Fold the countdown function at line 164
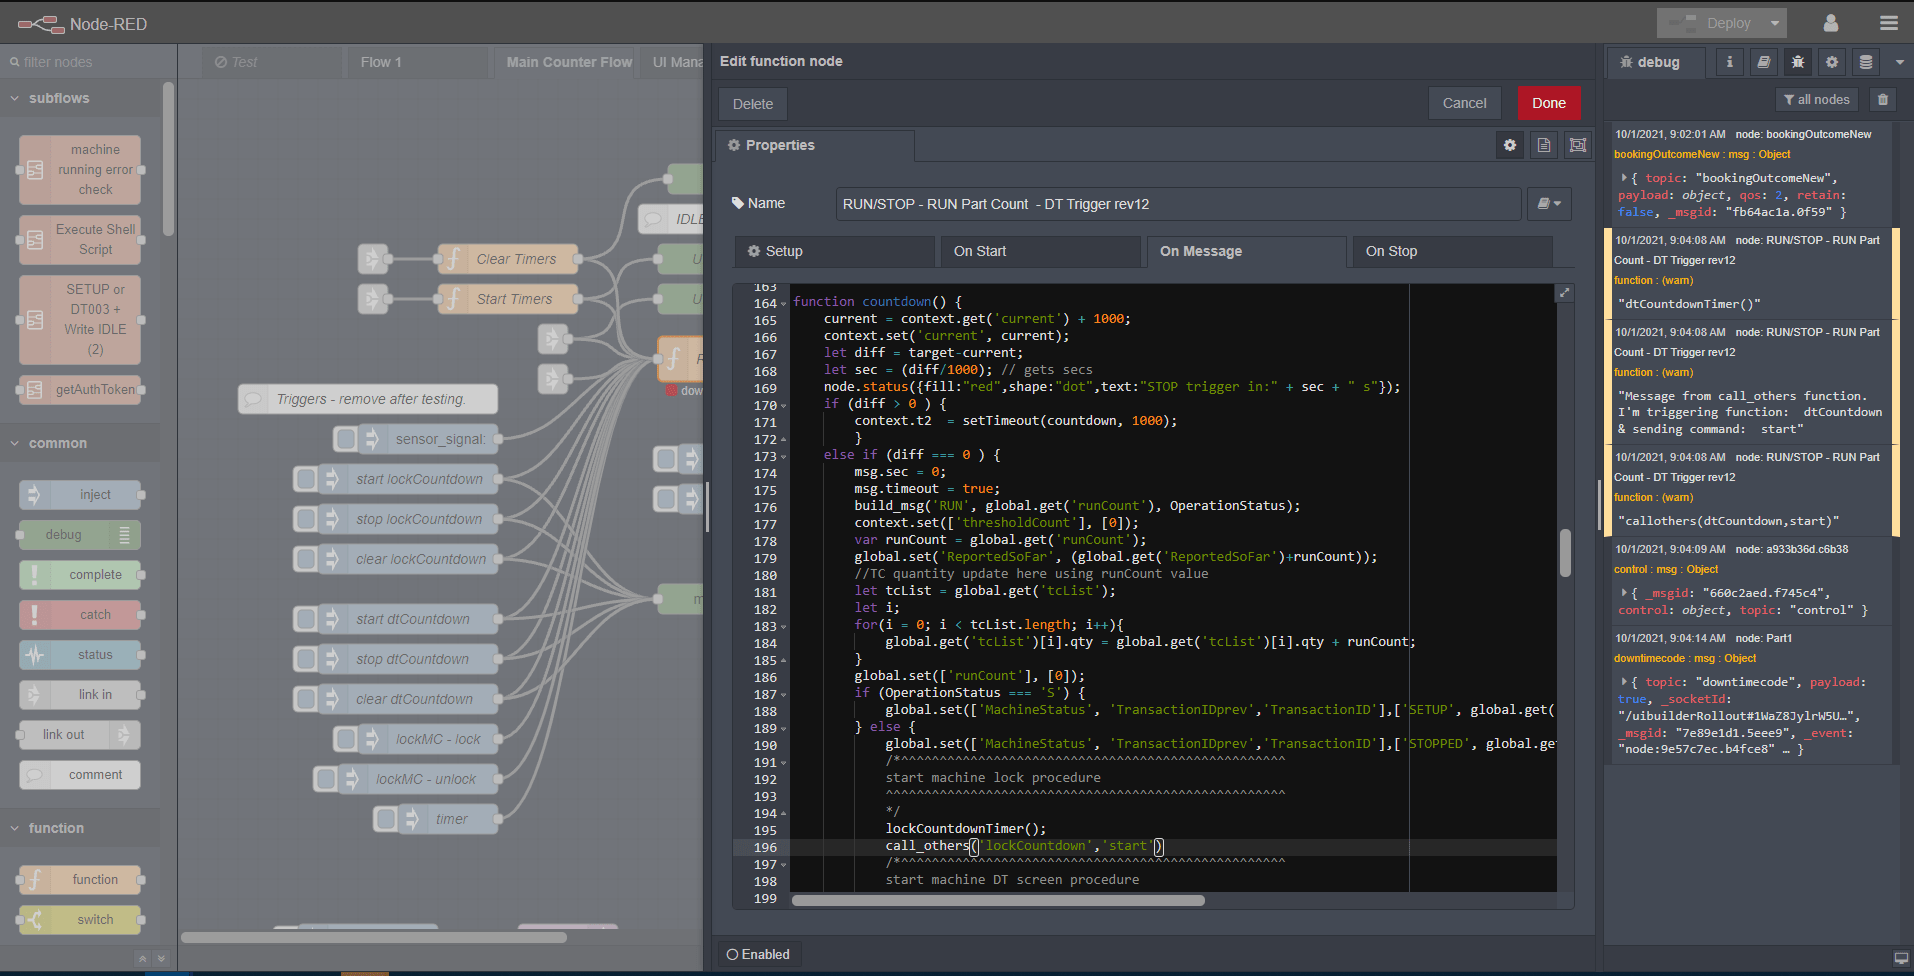The image size is (1914, 976). pos(784,303)
